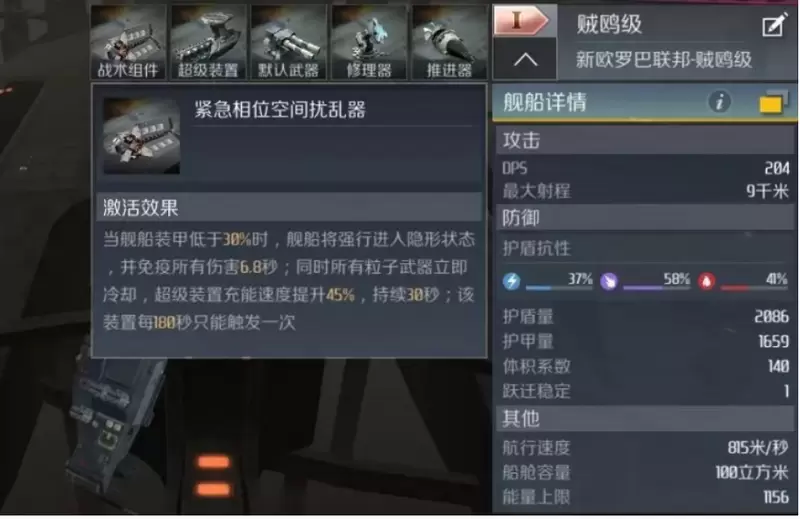Click the 紧急相位空间扰乱器 thumbnail image

point(142,136)
